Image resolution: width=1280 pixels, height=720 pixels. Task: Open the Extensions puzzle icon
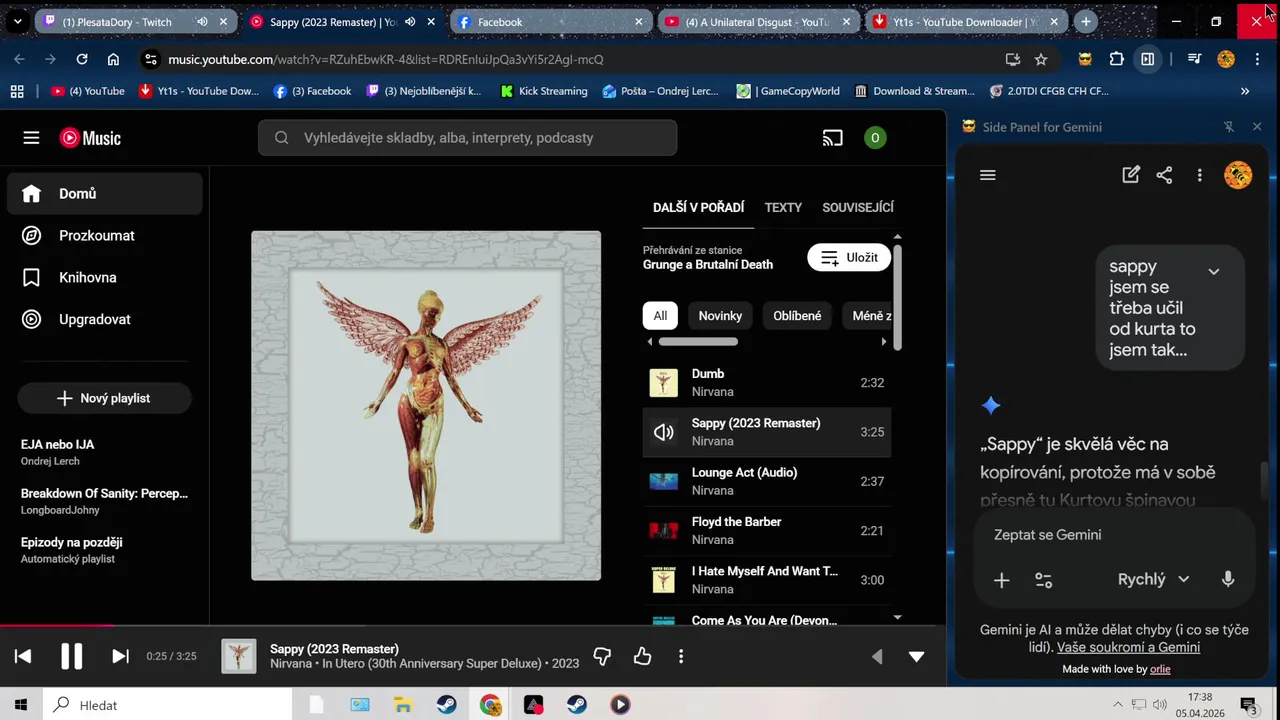(1117, 59)
